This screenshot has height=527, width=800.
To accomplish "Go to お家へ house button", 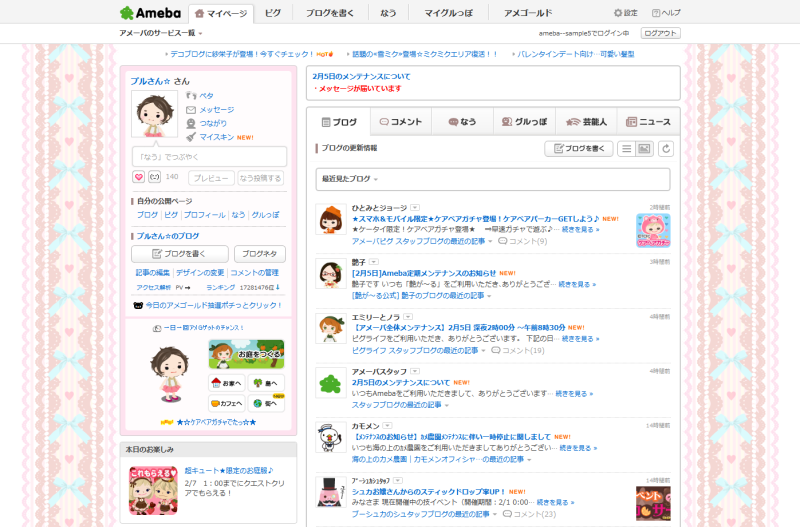I will pyautogui.click(x=227, y=383).
